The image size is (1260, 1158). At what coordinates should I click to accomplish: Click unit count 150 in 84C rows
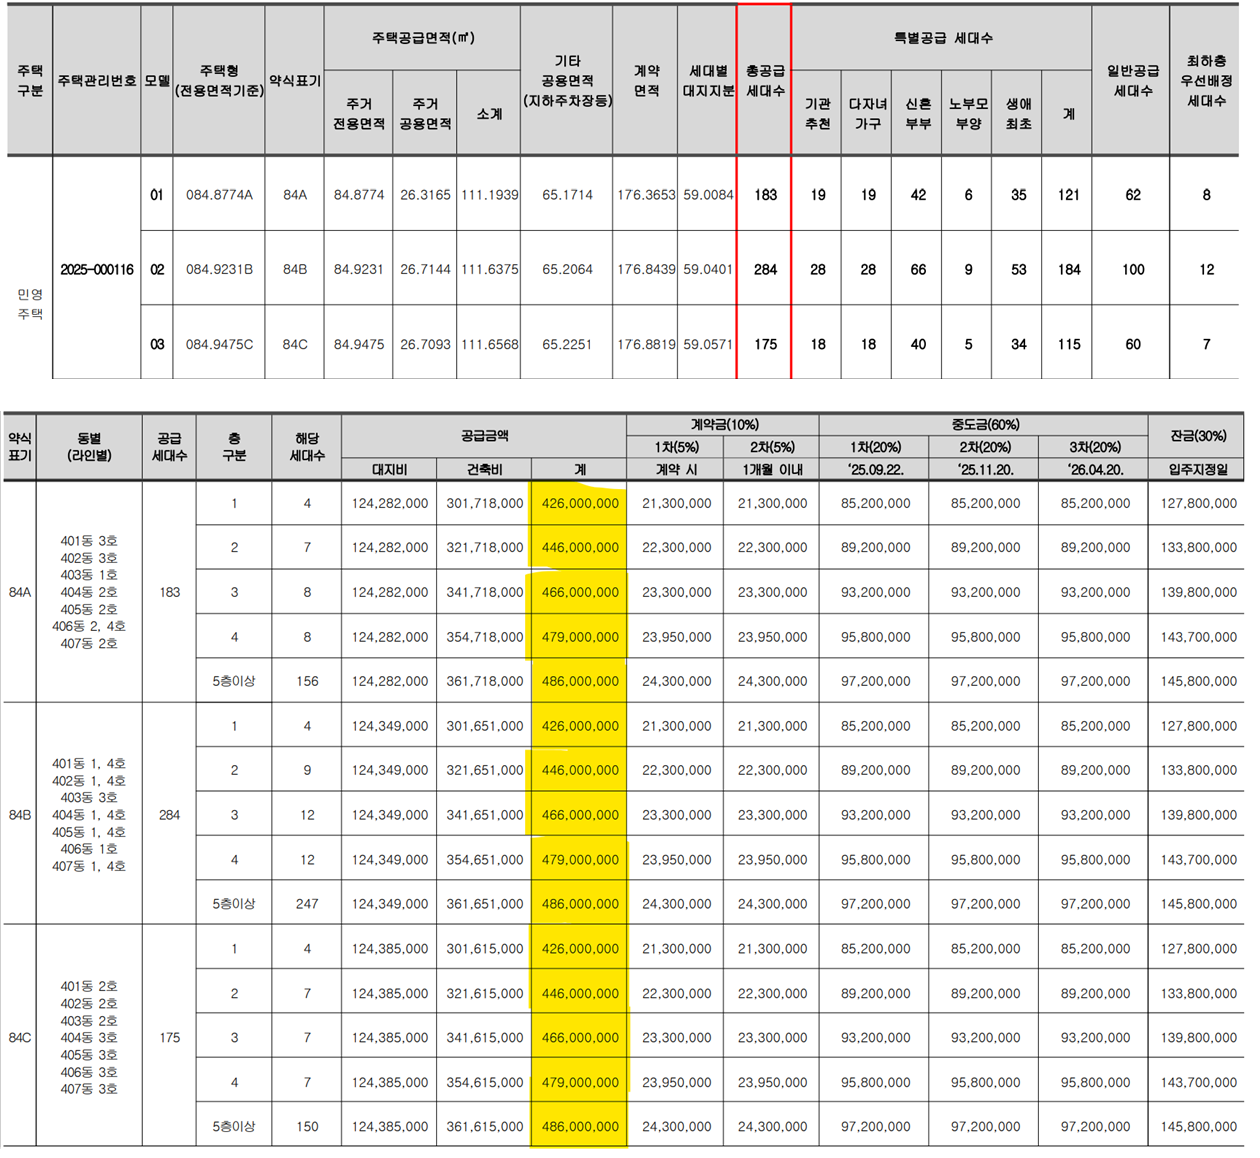tap(307, 1126)
